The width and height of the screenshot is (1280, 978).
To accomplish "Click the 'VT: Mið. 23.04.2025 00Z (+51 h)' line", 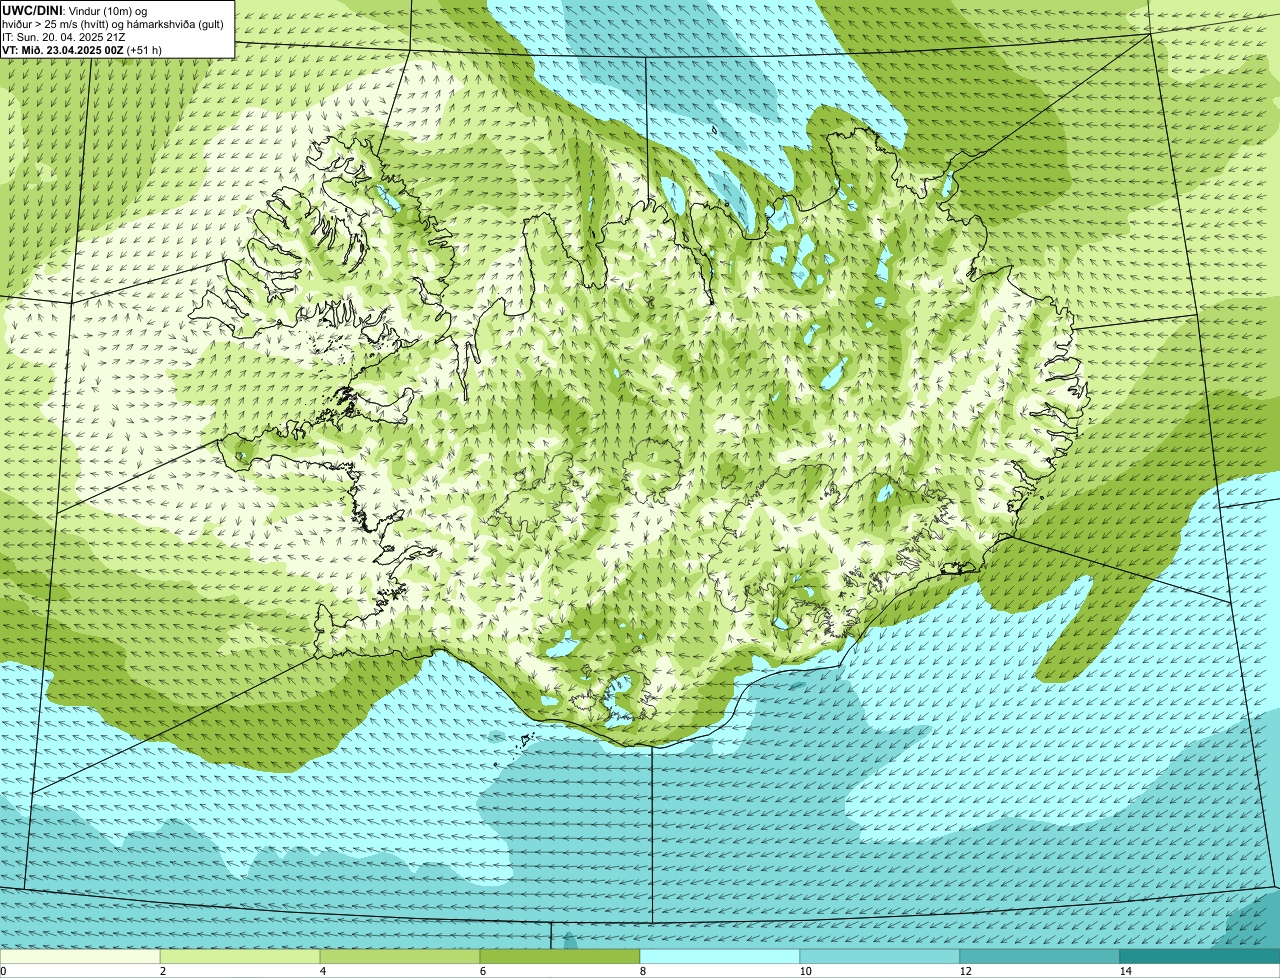I will tap(82, 50).
